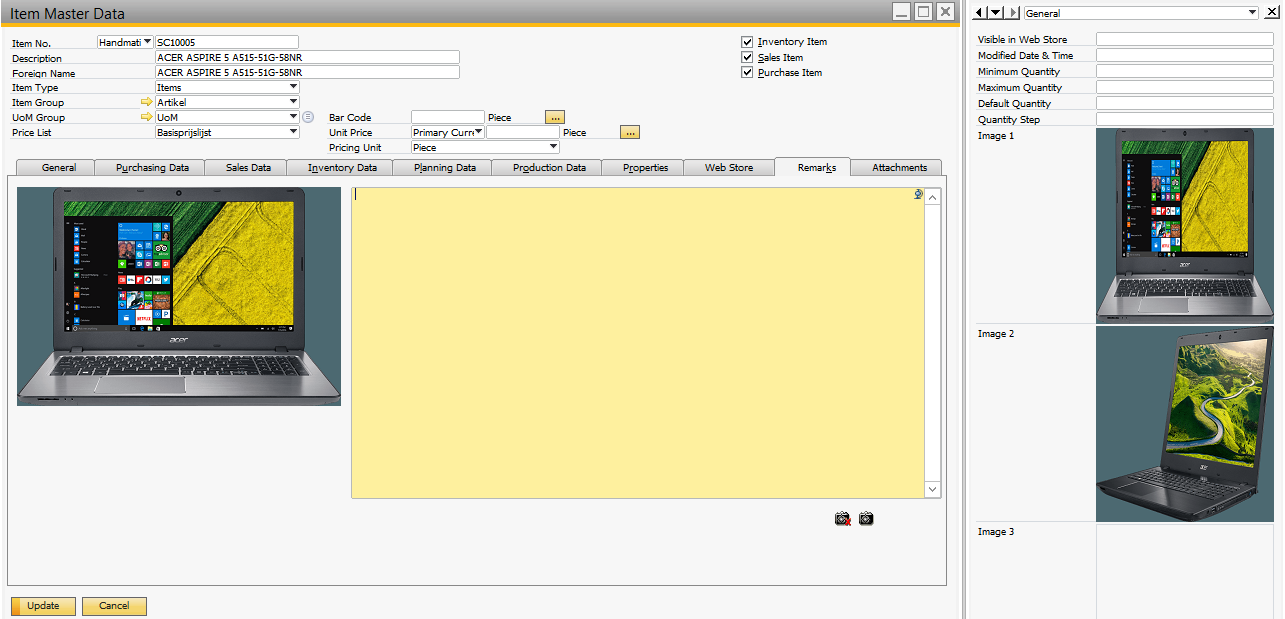Click the remarks scrollbar down arrow
1285x619 pixels.
[933, 489]
